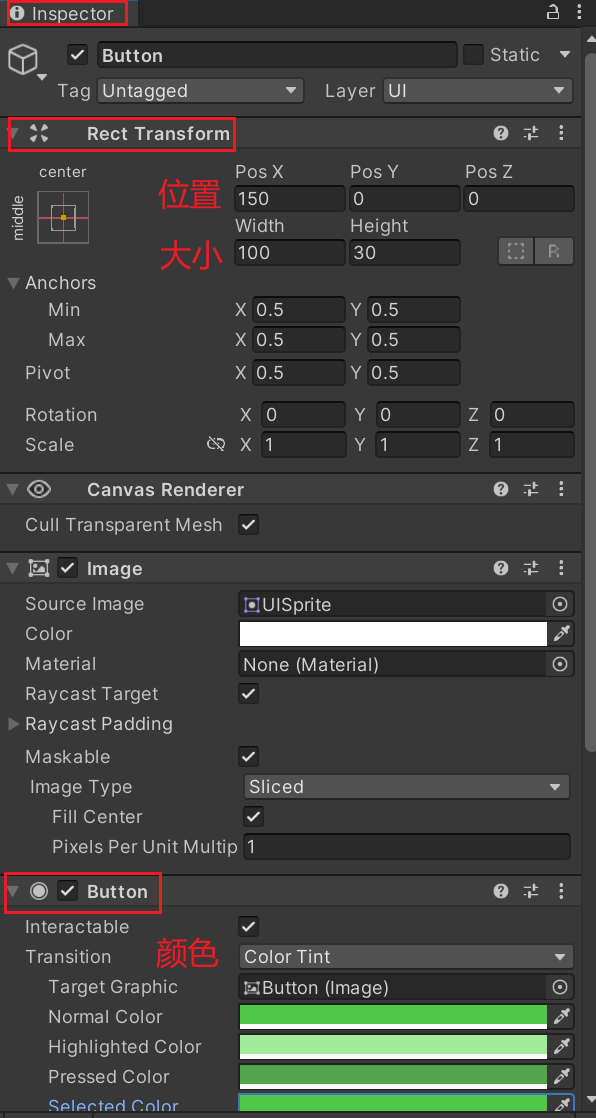Click the Width field

tap(289, 252)
